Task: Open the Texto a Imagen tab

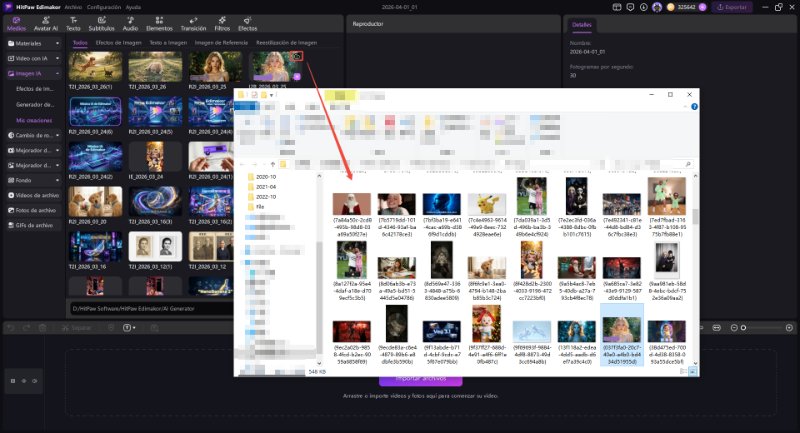Action: point(168,43)
